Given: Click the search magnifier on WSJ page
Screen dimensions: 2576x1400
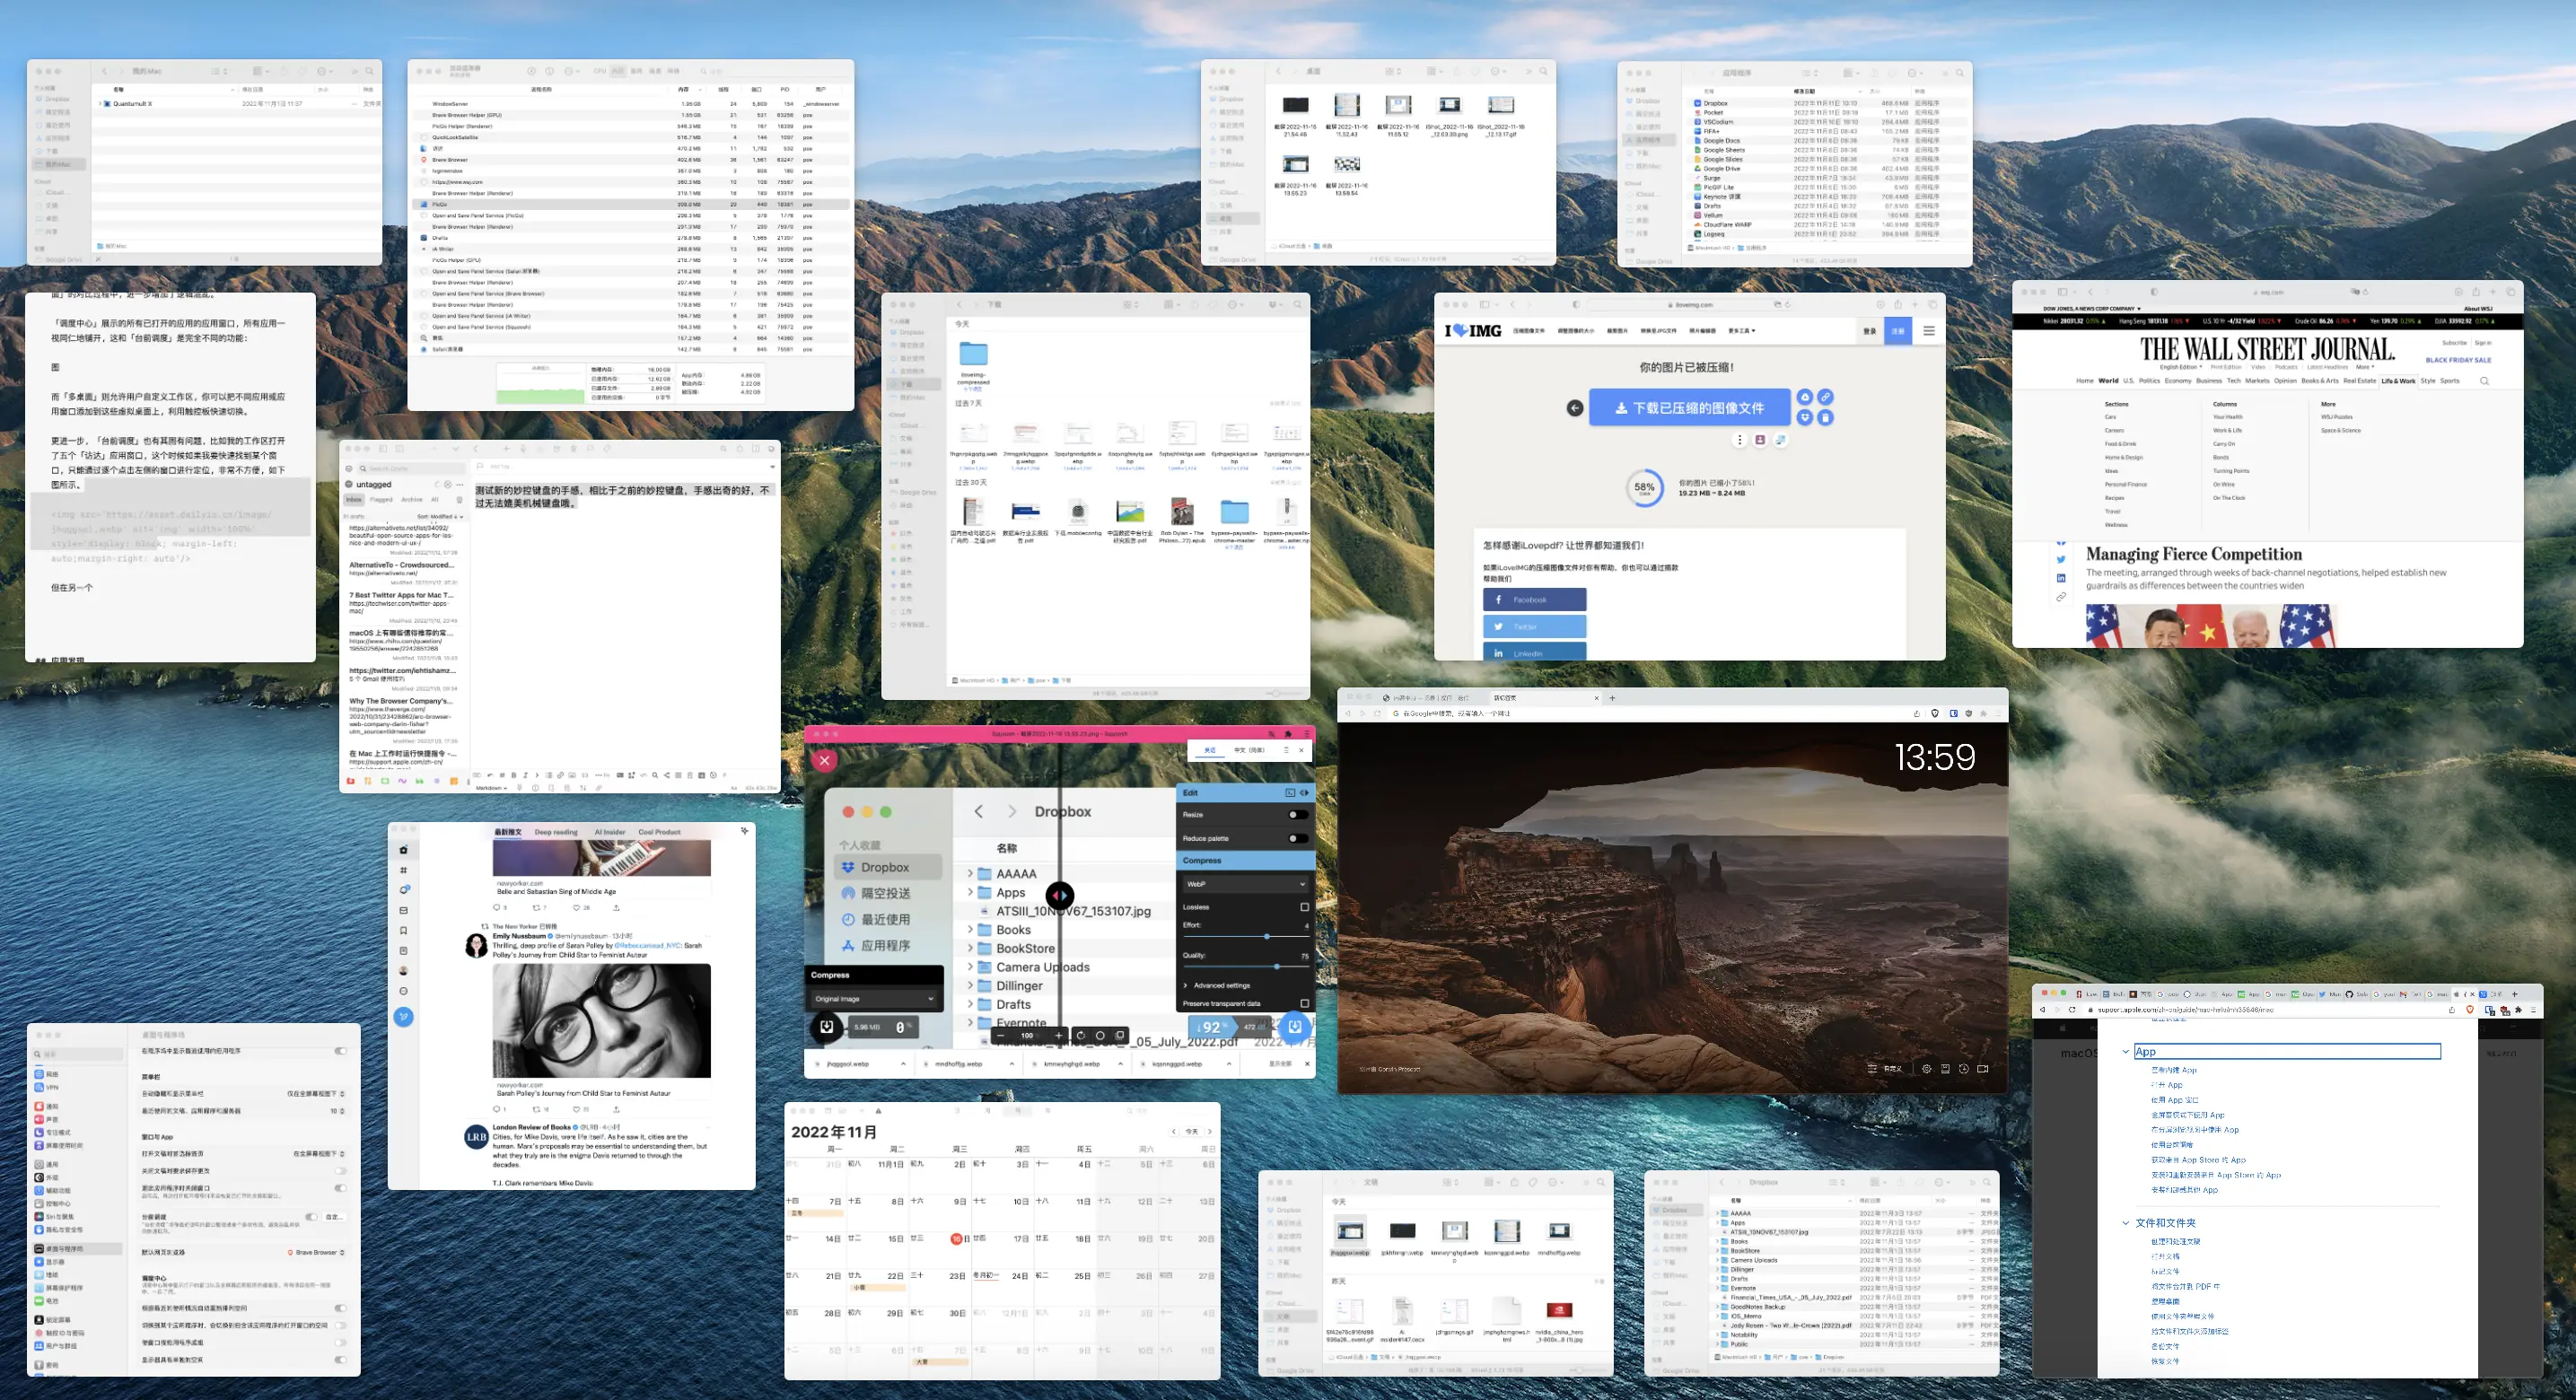Looking at the screenshot, I should coord(2484,381).
